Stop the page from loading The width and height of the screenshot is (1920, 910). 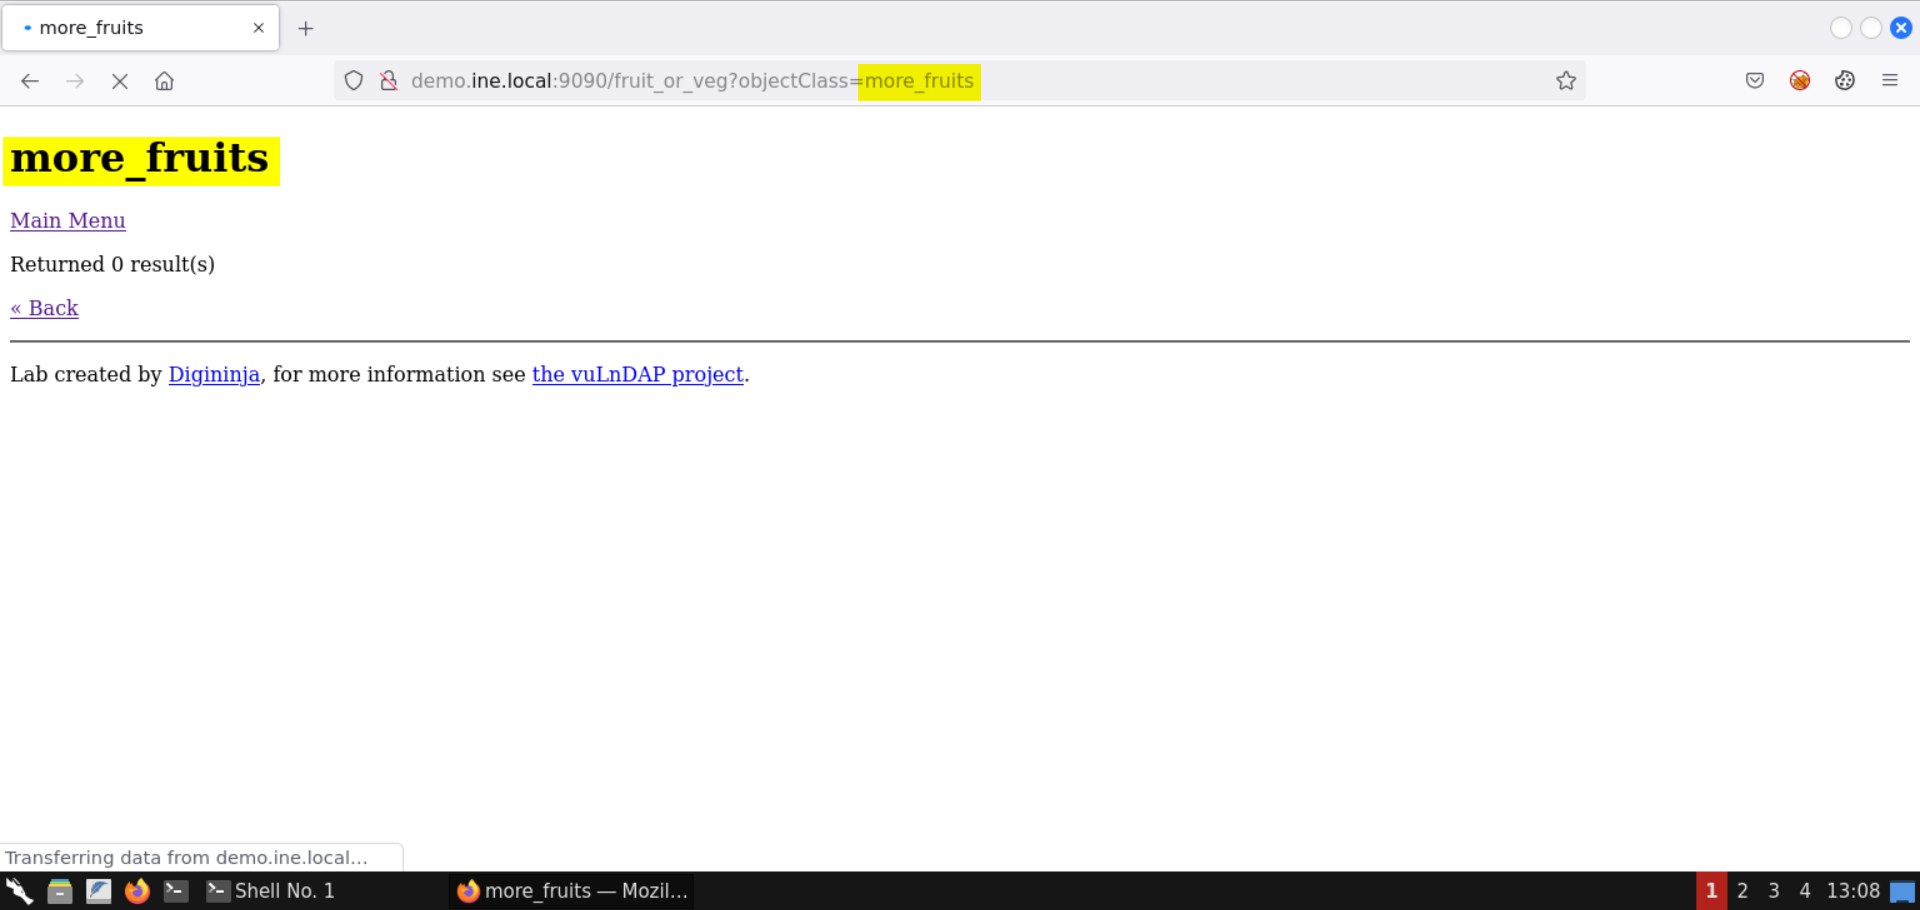coord(120,81)
